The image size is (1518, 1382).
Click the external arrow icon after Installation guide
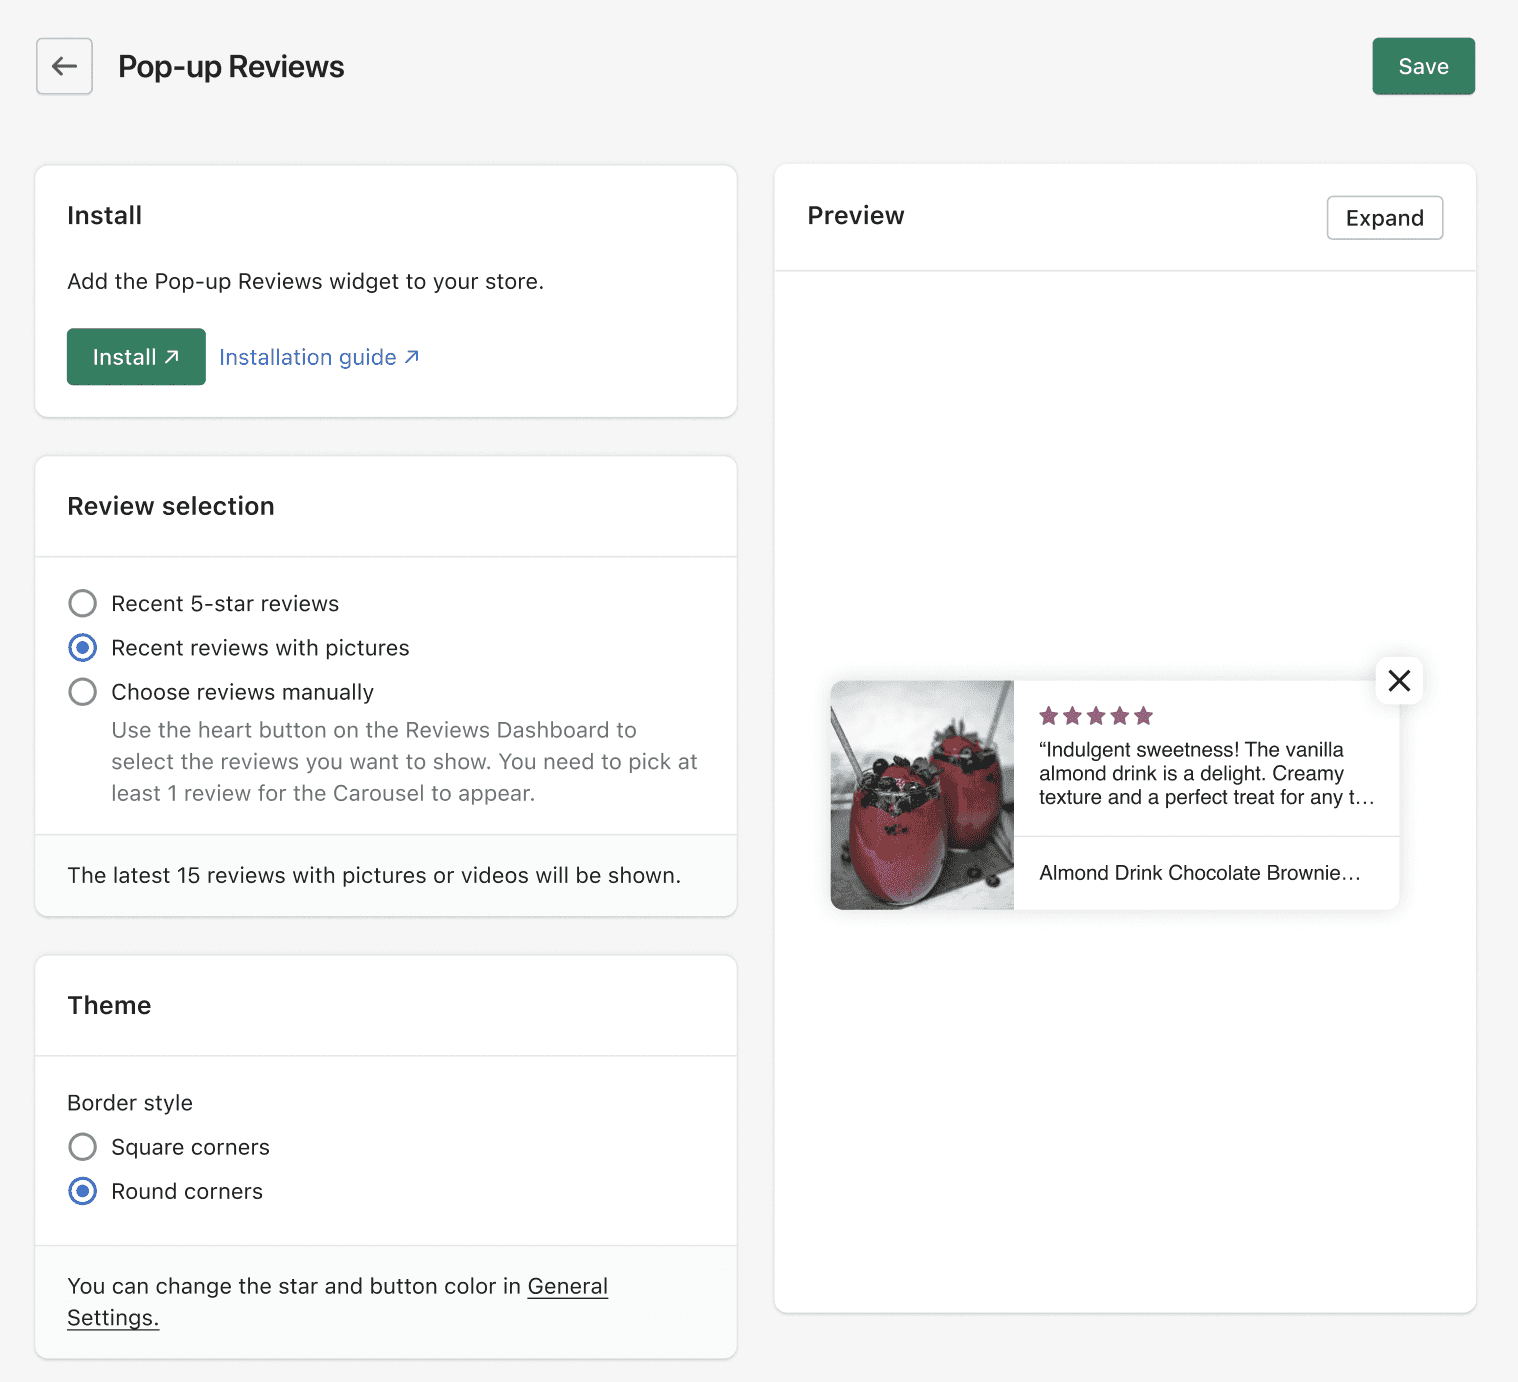point(412,357)
